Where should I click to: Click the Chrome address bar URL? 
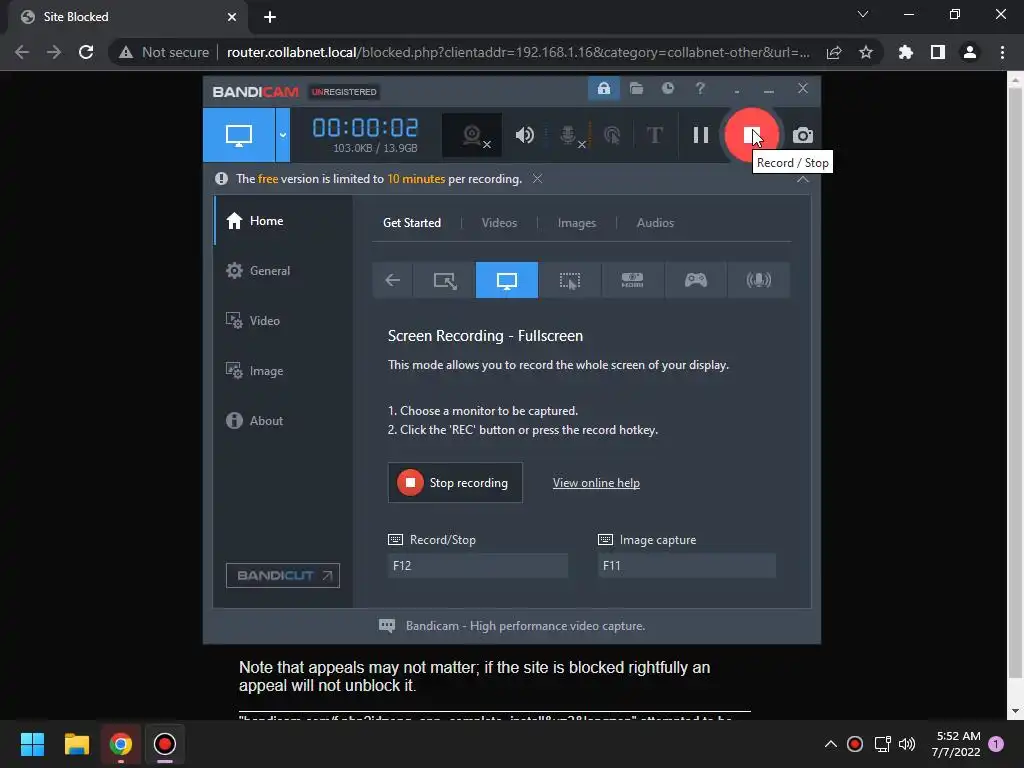pyautogui.click(x=518, y=52)
